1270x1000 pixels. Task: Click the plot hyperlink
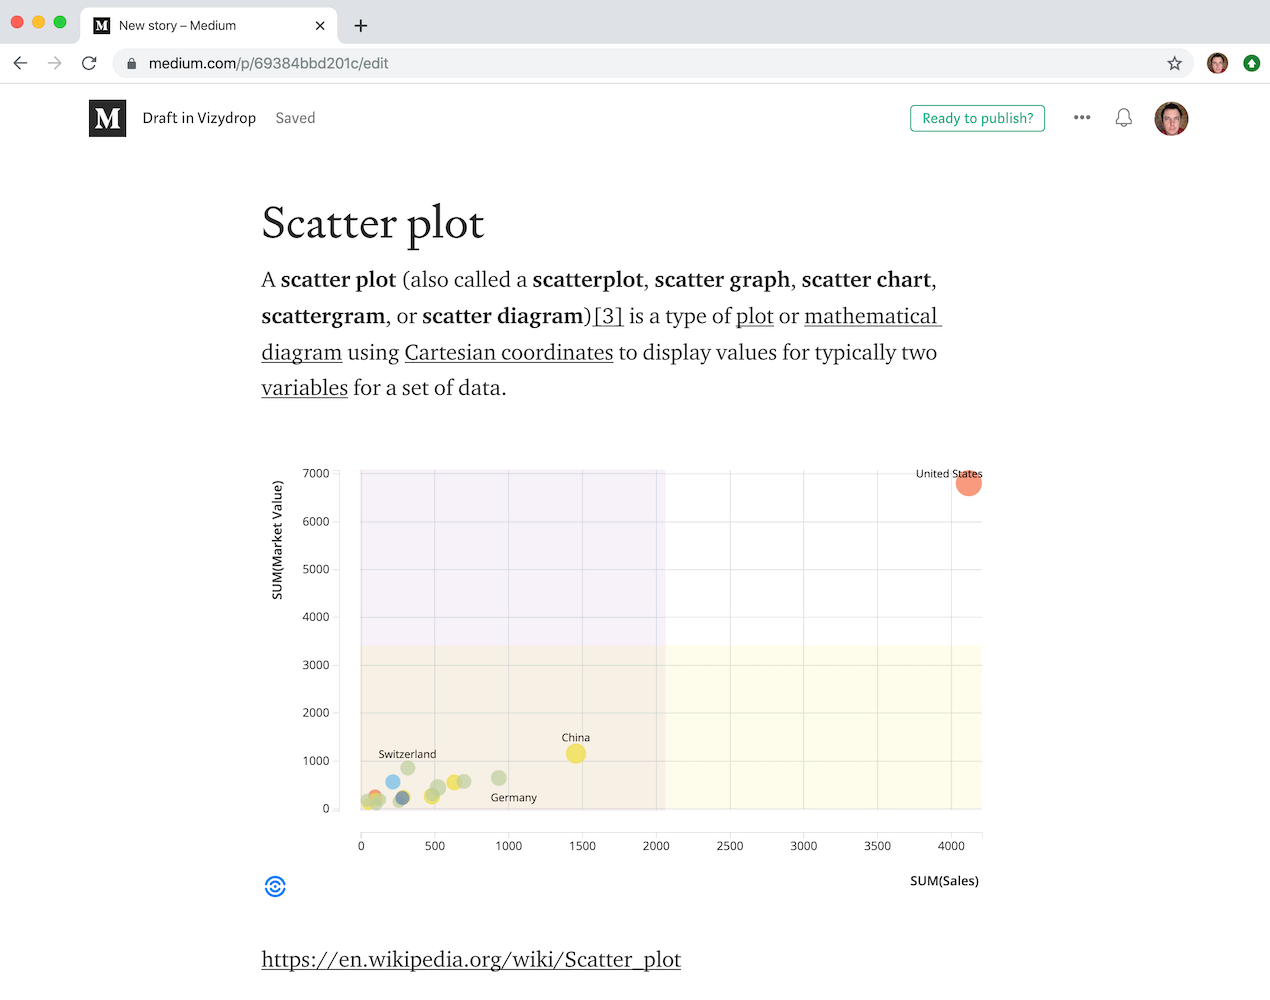[755, 316]
